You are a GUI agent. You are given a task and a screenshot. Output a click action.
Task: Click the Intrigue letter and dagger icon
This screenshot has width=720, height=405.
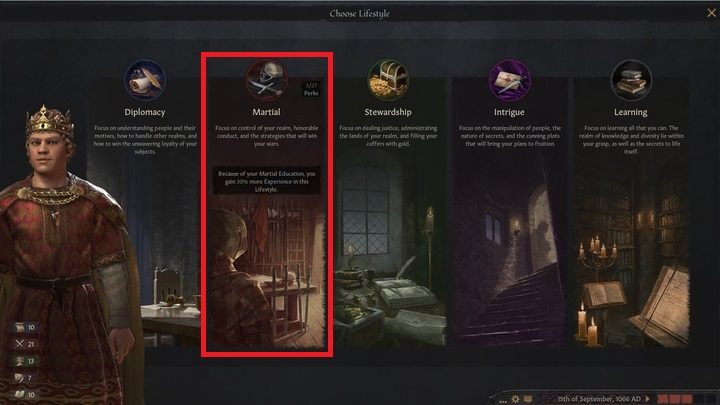tap(509, 80)
